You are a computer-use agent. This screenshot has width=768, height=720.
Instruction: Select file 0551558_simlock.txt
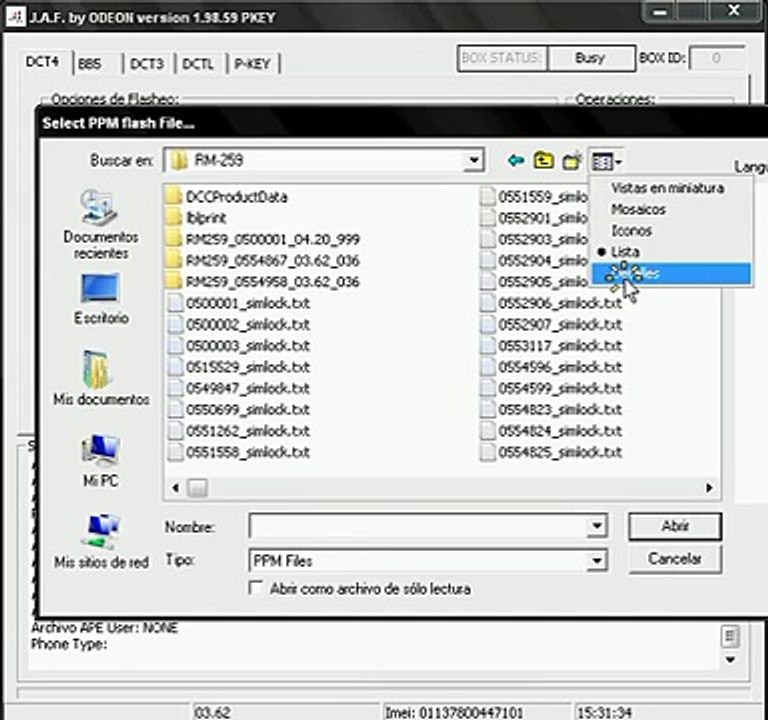point(239,452)
